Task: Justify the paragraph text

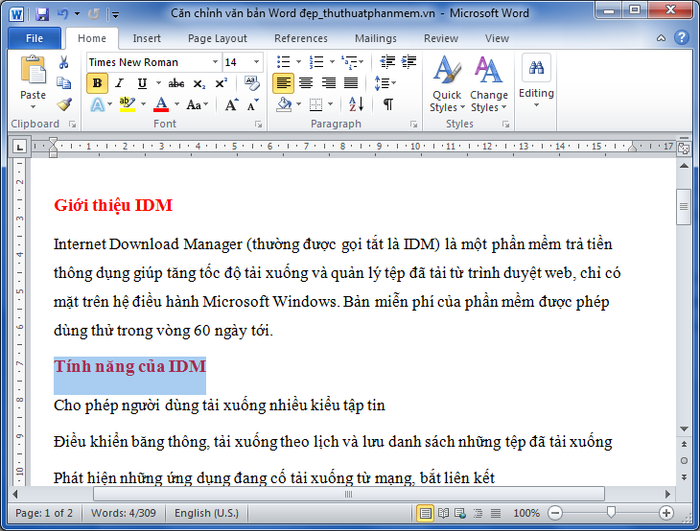Action: click(351, 83)
